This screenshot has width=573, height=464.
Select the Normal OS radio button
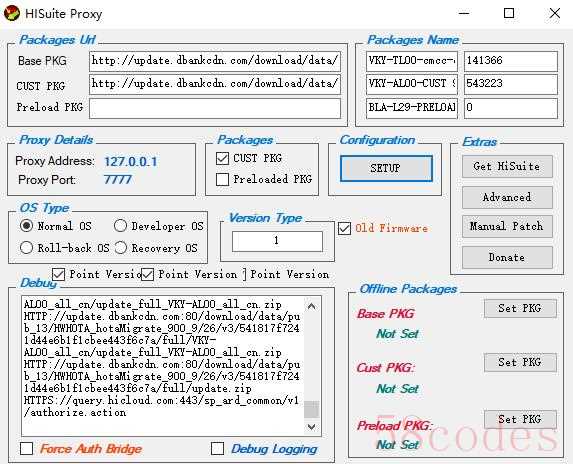pyautogui.click(x=26, y=226)
